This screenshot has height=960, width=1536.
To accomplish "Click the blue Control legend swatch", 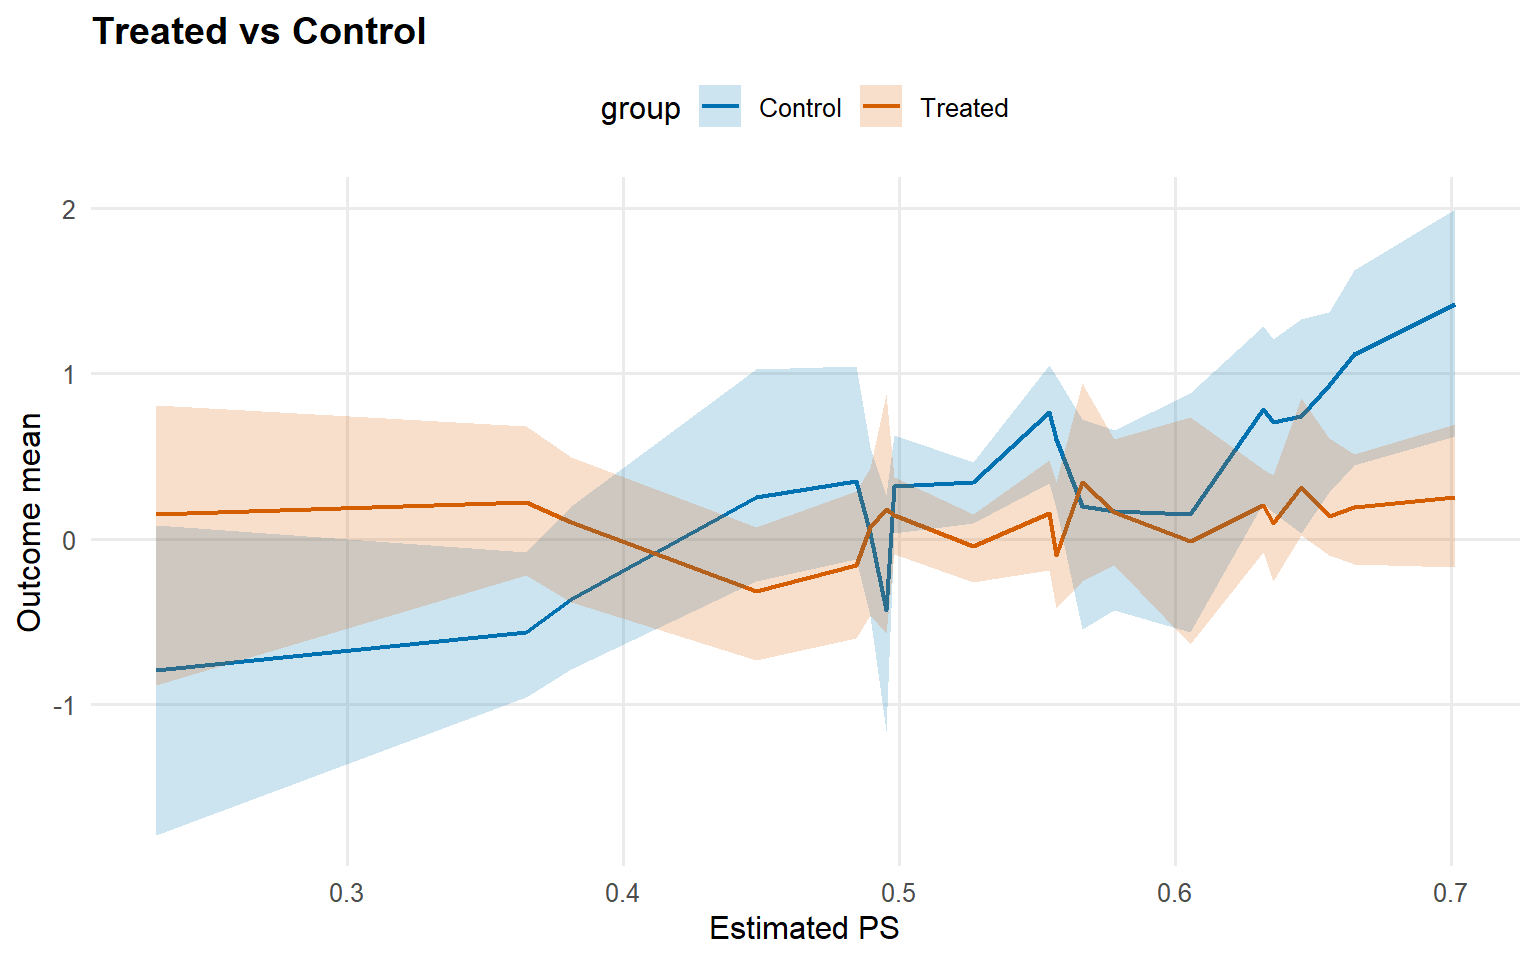I will click(720, 107).
